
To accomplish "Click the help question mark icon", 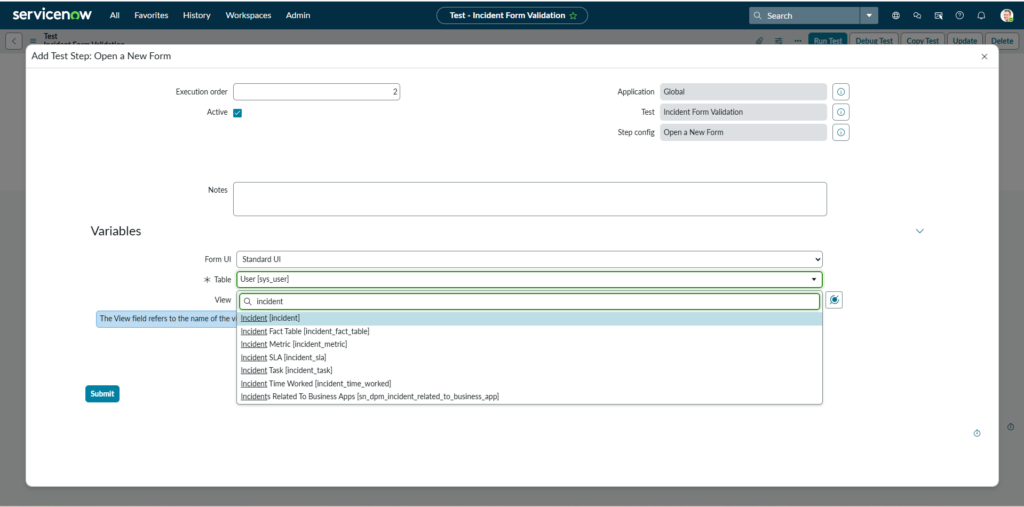I will tap(960, 16).
